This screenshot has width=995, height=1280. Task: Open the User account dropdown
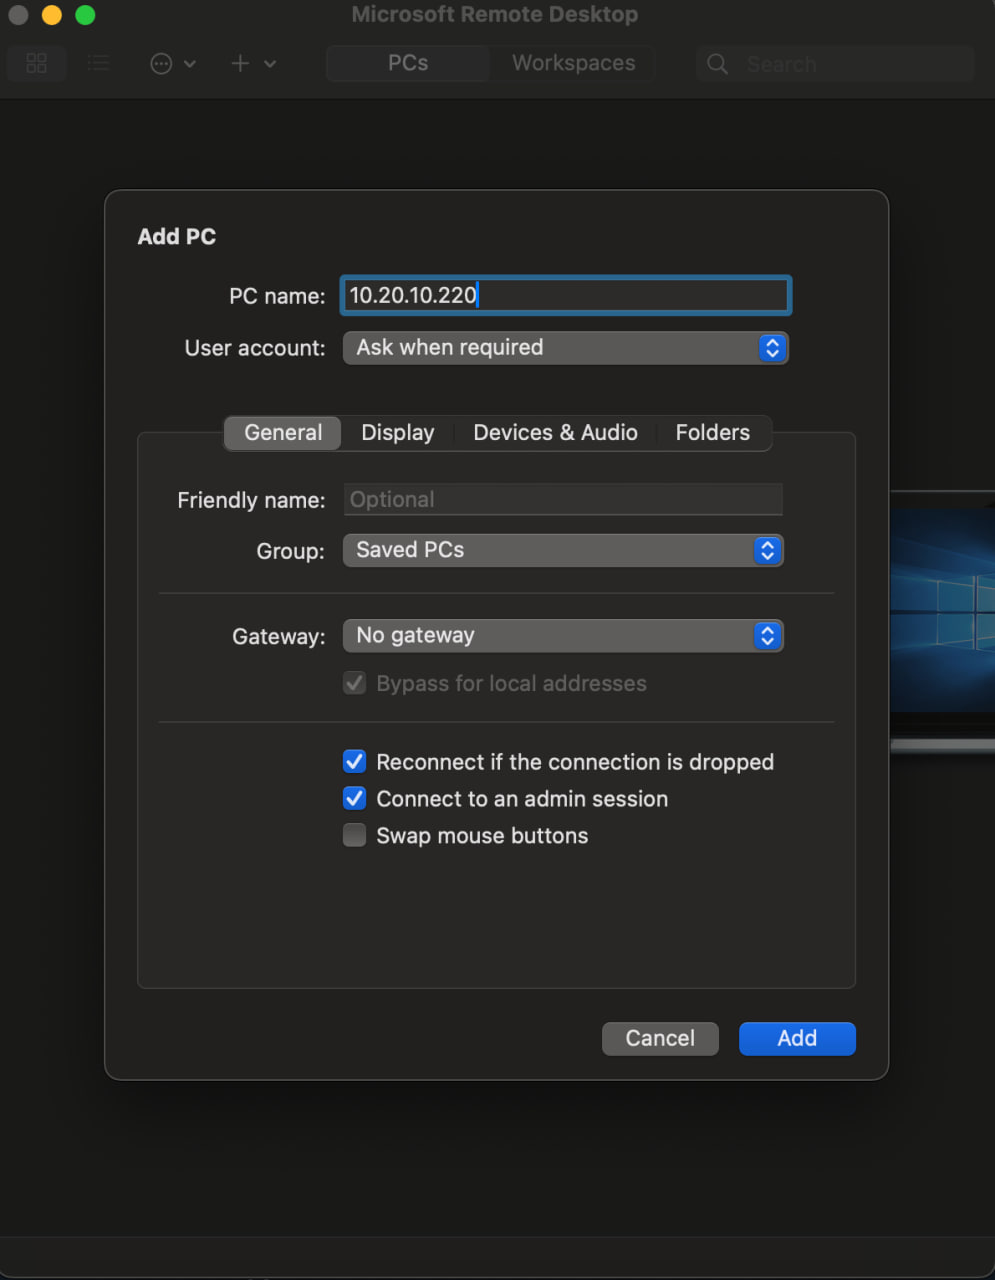click(x=565, y=348)
